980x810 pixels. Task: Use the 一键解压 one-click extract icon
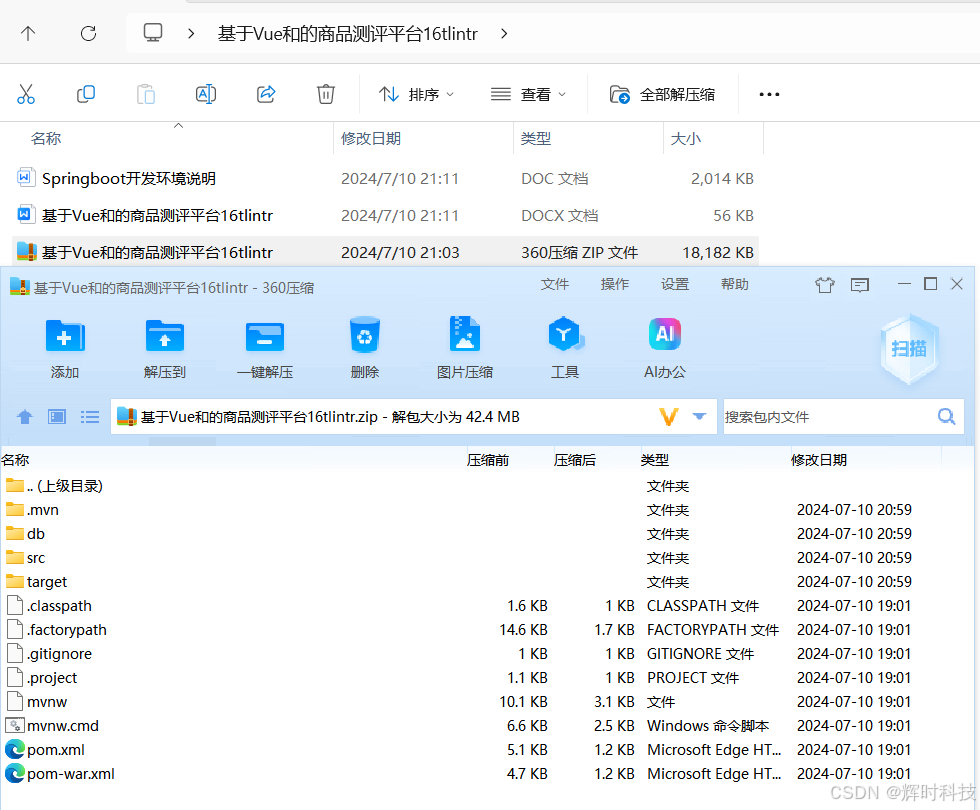click(x=264, y=345)
